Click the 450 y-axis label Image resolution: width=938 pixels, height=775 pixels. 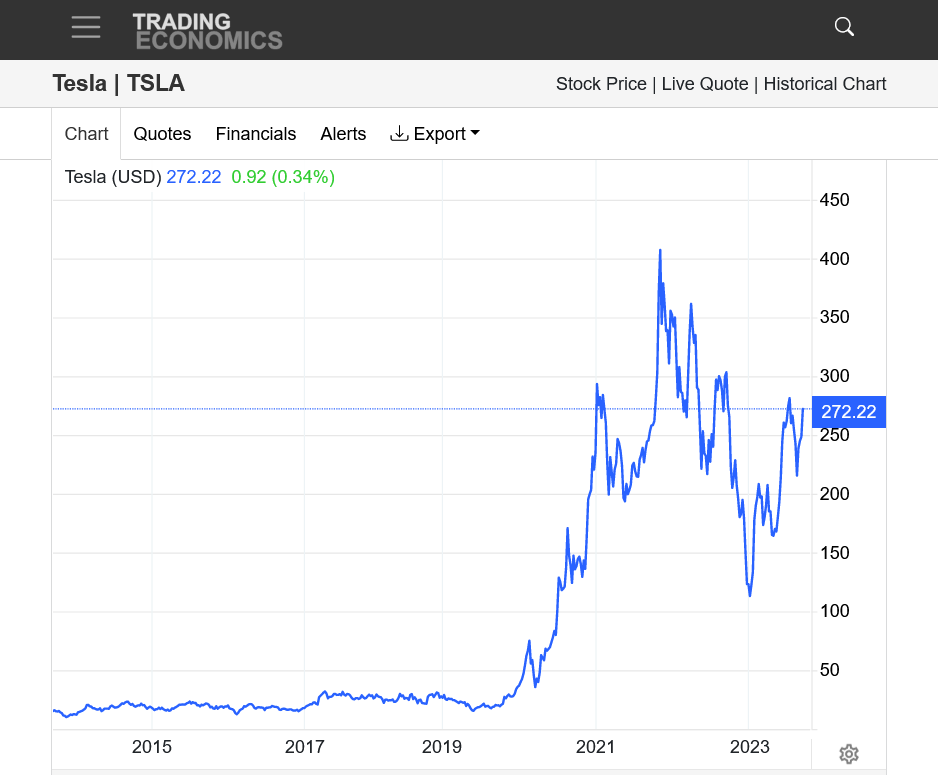tap(835, 200)
